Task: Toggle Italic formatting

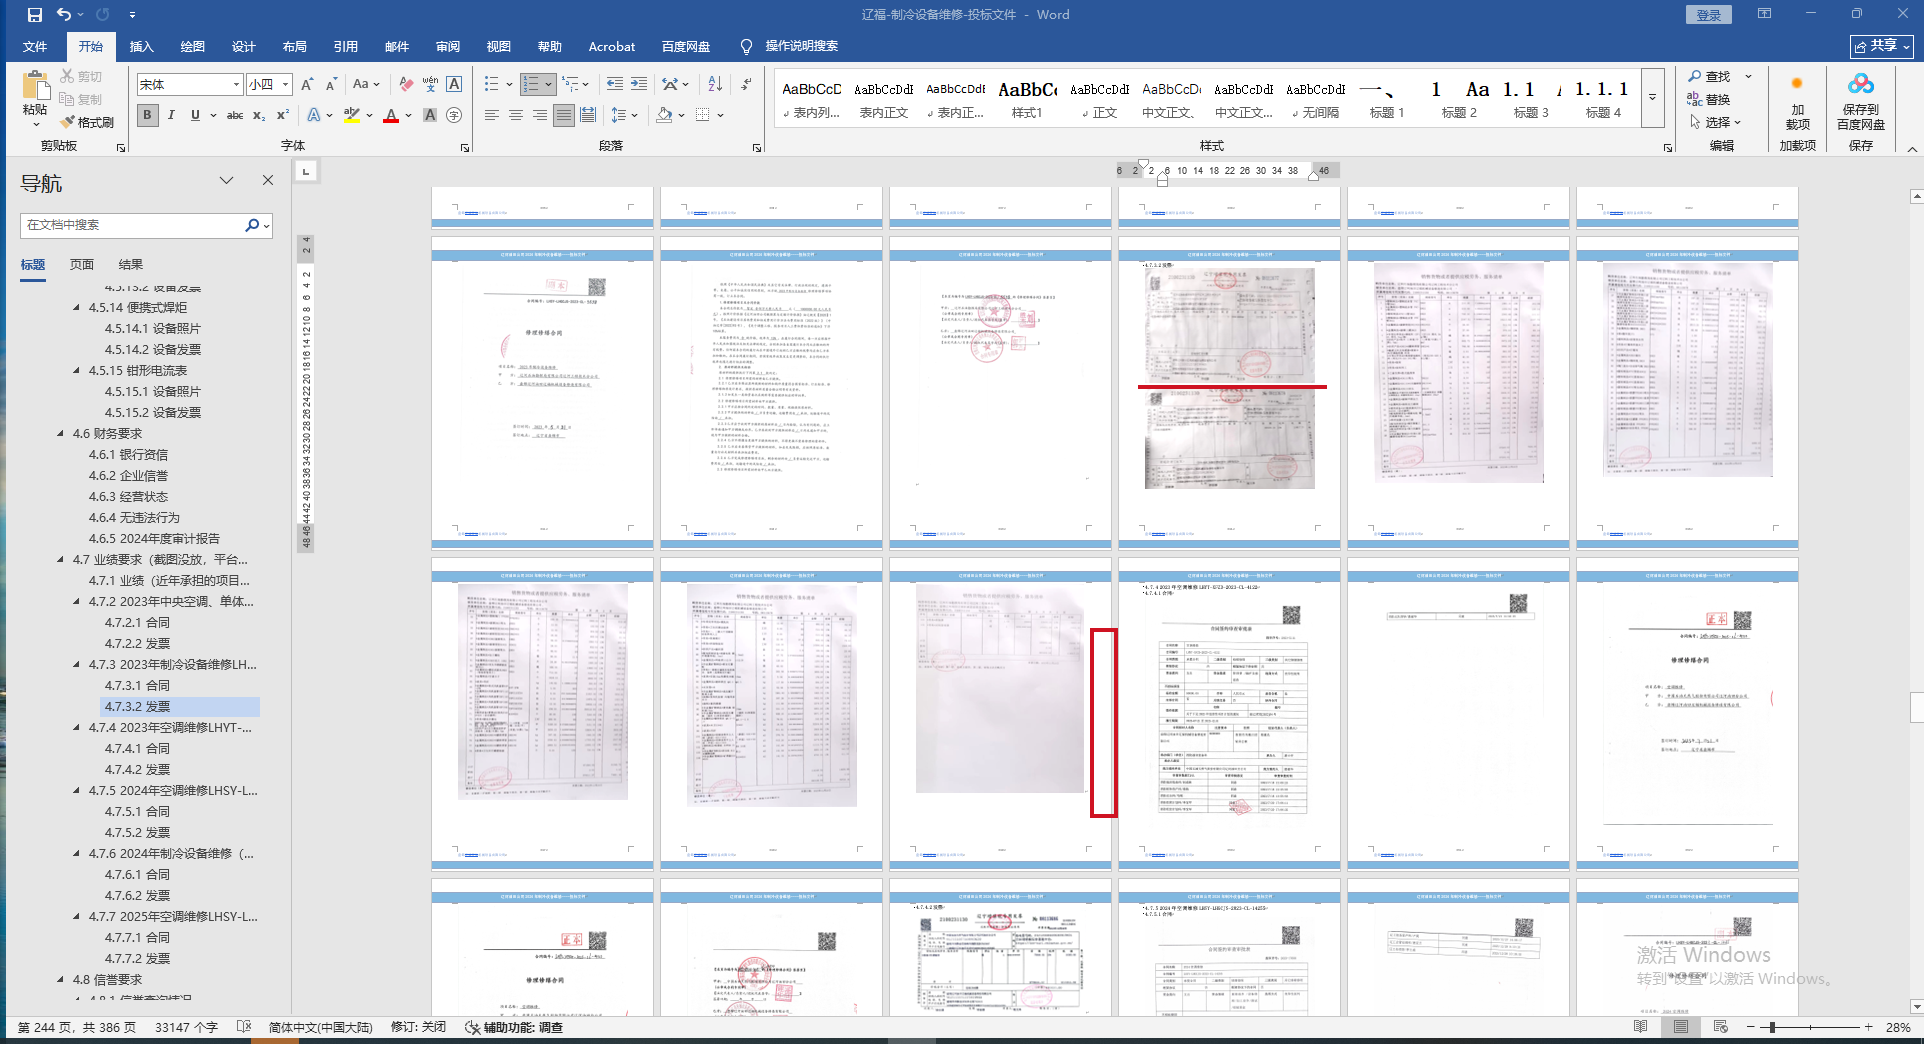Action: 171,116
